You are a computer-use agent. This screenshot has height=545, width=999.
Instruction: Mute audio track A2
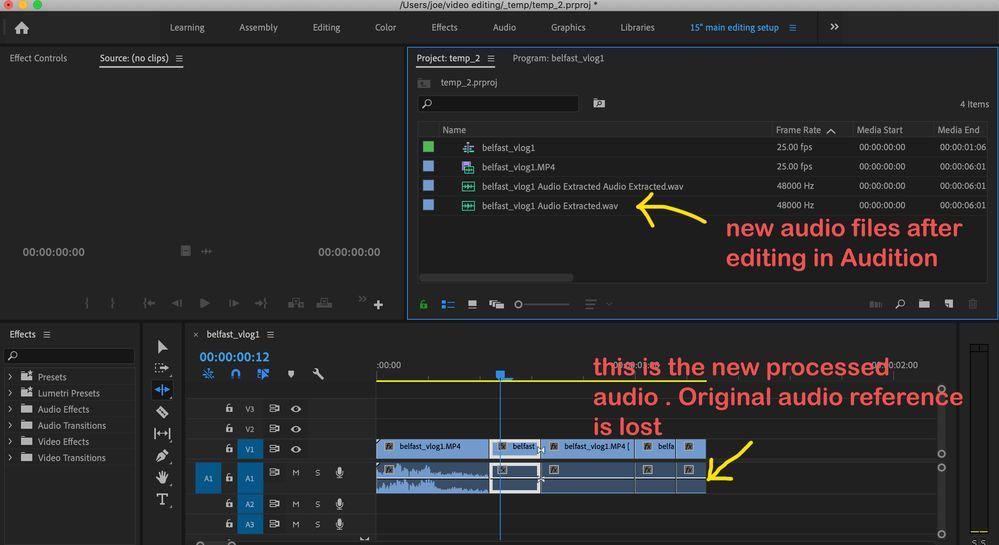point(296,504)
